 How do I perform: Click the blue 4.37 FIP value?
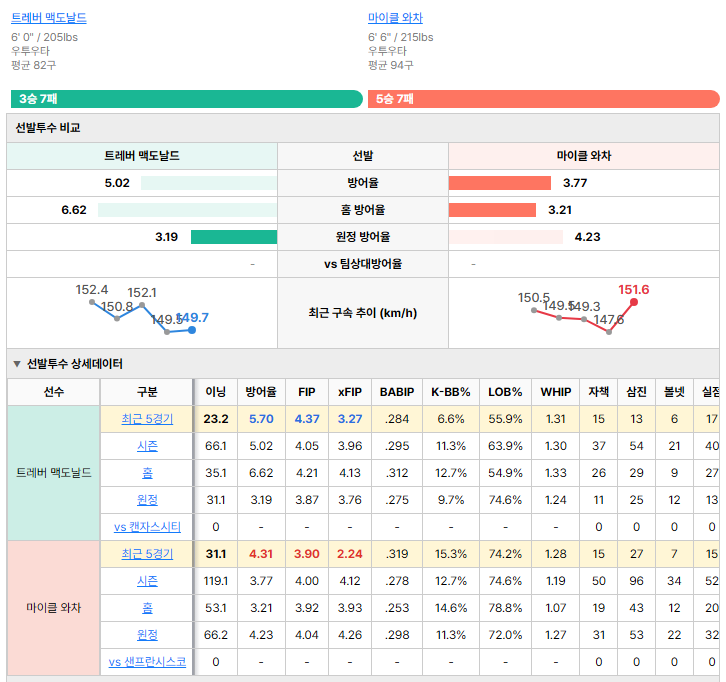(x=307, y=419)
